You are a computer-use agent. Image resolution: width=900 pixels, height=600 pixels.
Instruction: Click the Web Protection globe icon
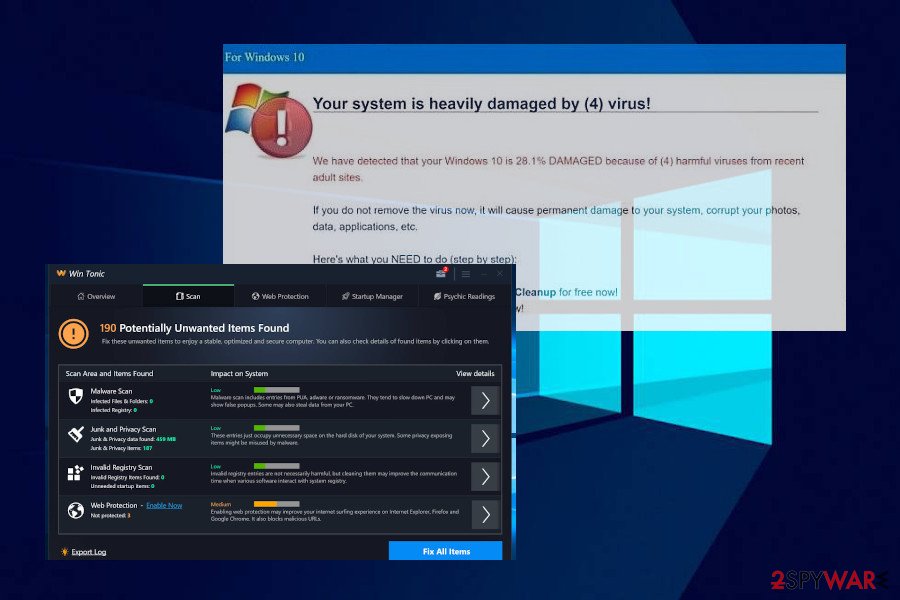click(76, 510)
